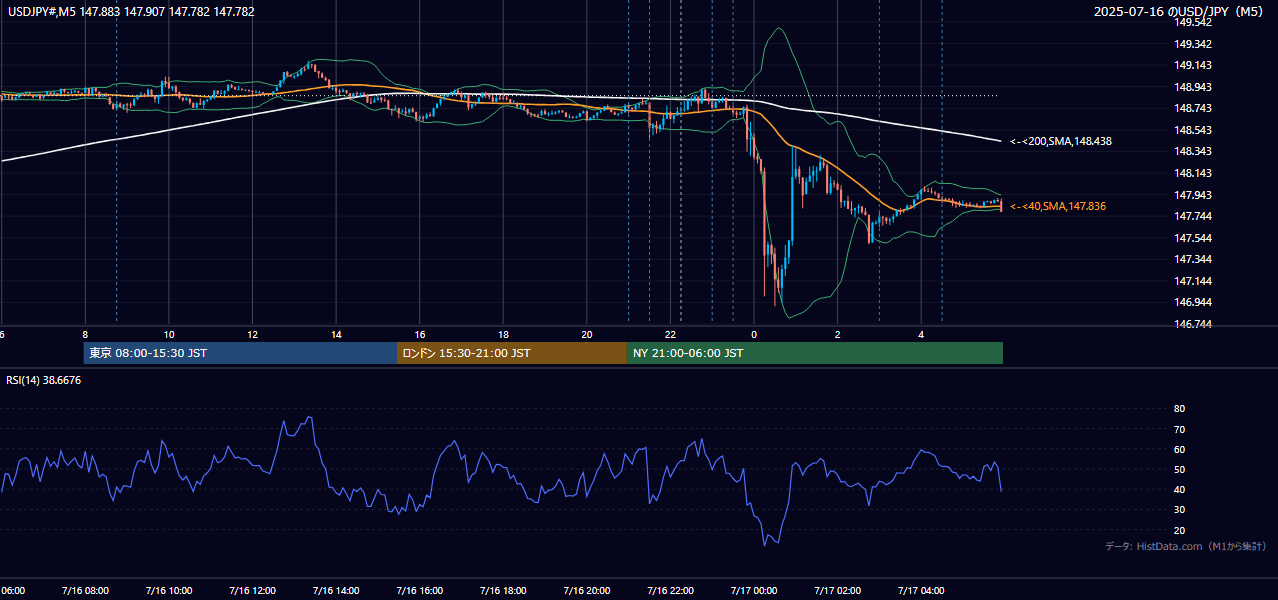Select the 7/16 22:00 date label
This screenshot has height=600, width=1278.
coord(670,590)
